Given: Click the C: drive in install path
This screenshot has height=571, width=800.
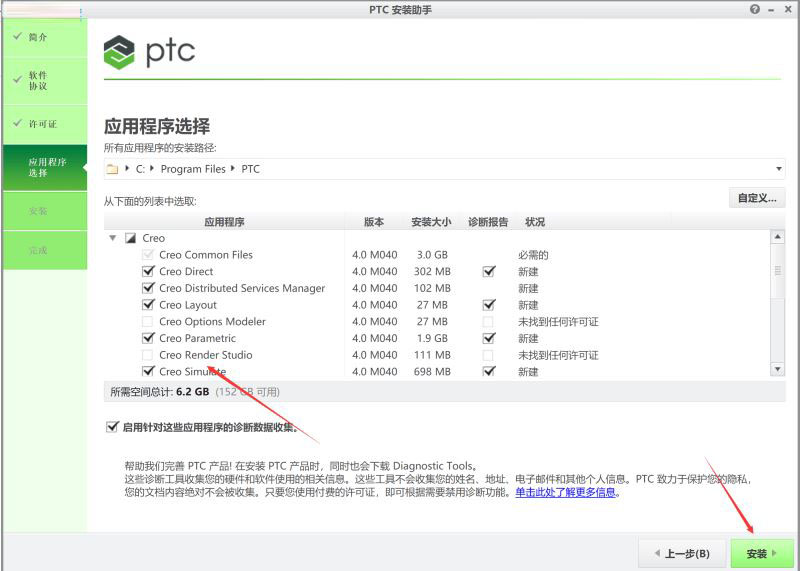Looking at the screenshot, I should click(140, 169).
